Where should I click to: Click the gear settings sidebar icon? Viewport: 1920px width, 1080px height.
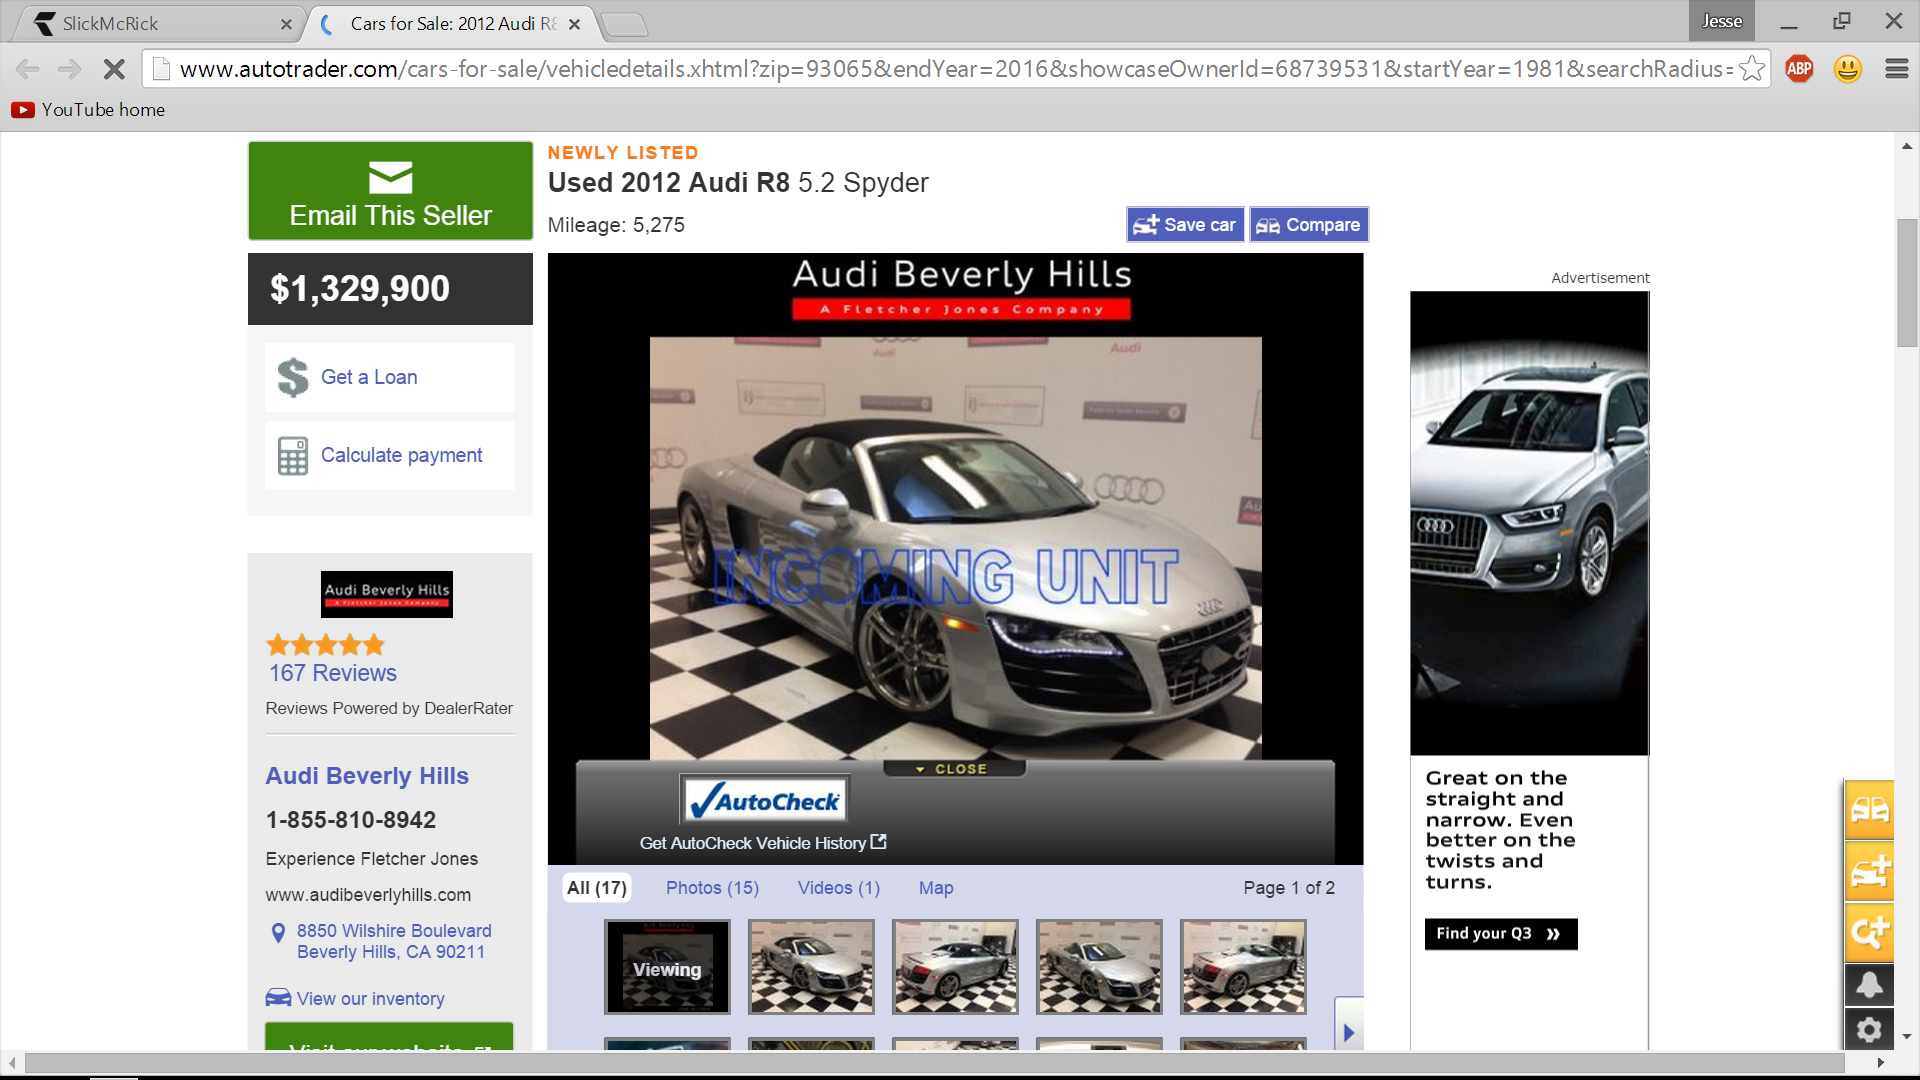[1869, 1029]
